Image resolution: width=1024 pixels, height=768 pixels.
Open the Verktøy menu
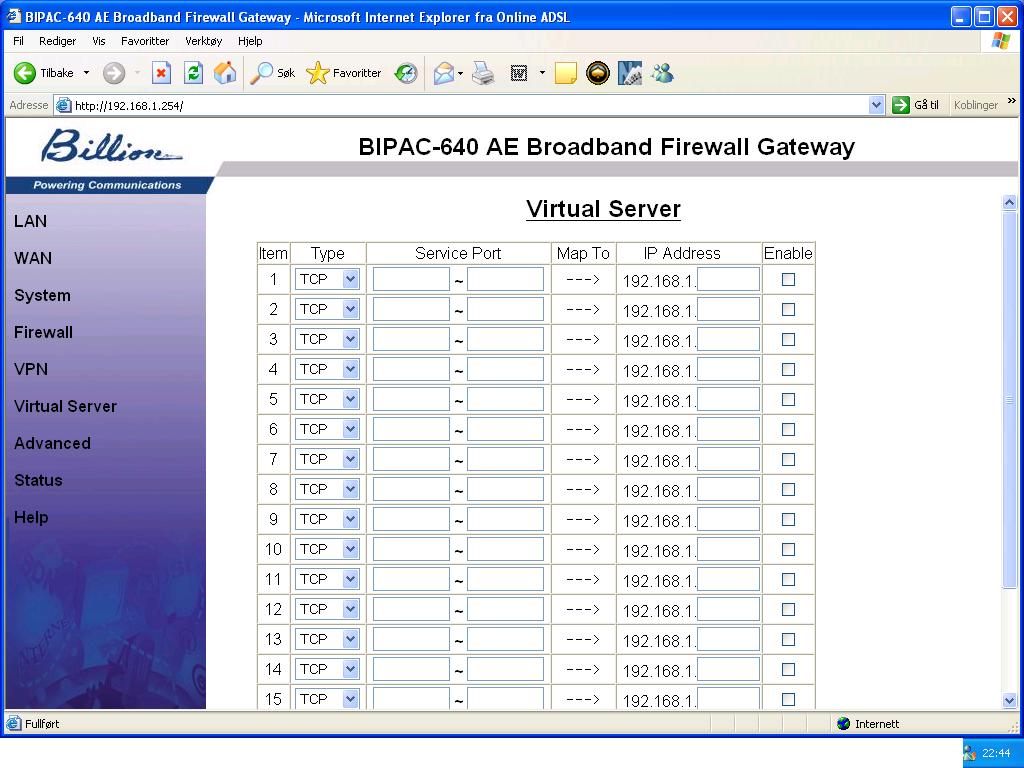pyautogui.click(x=204, y=41)
